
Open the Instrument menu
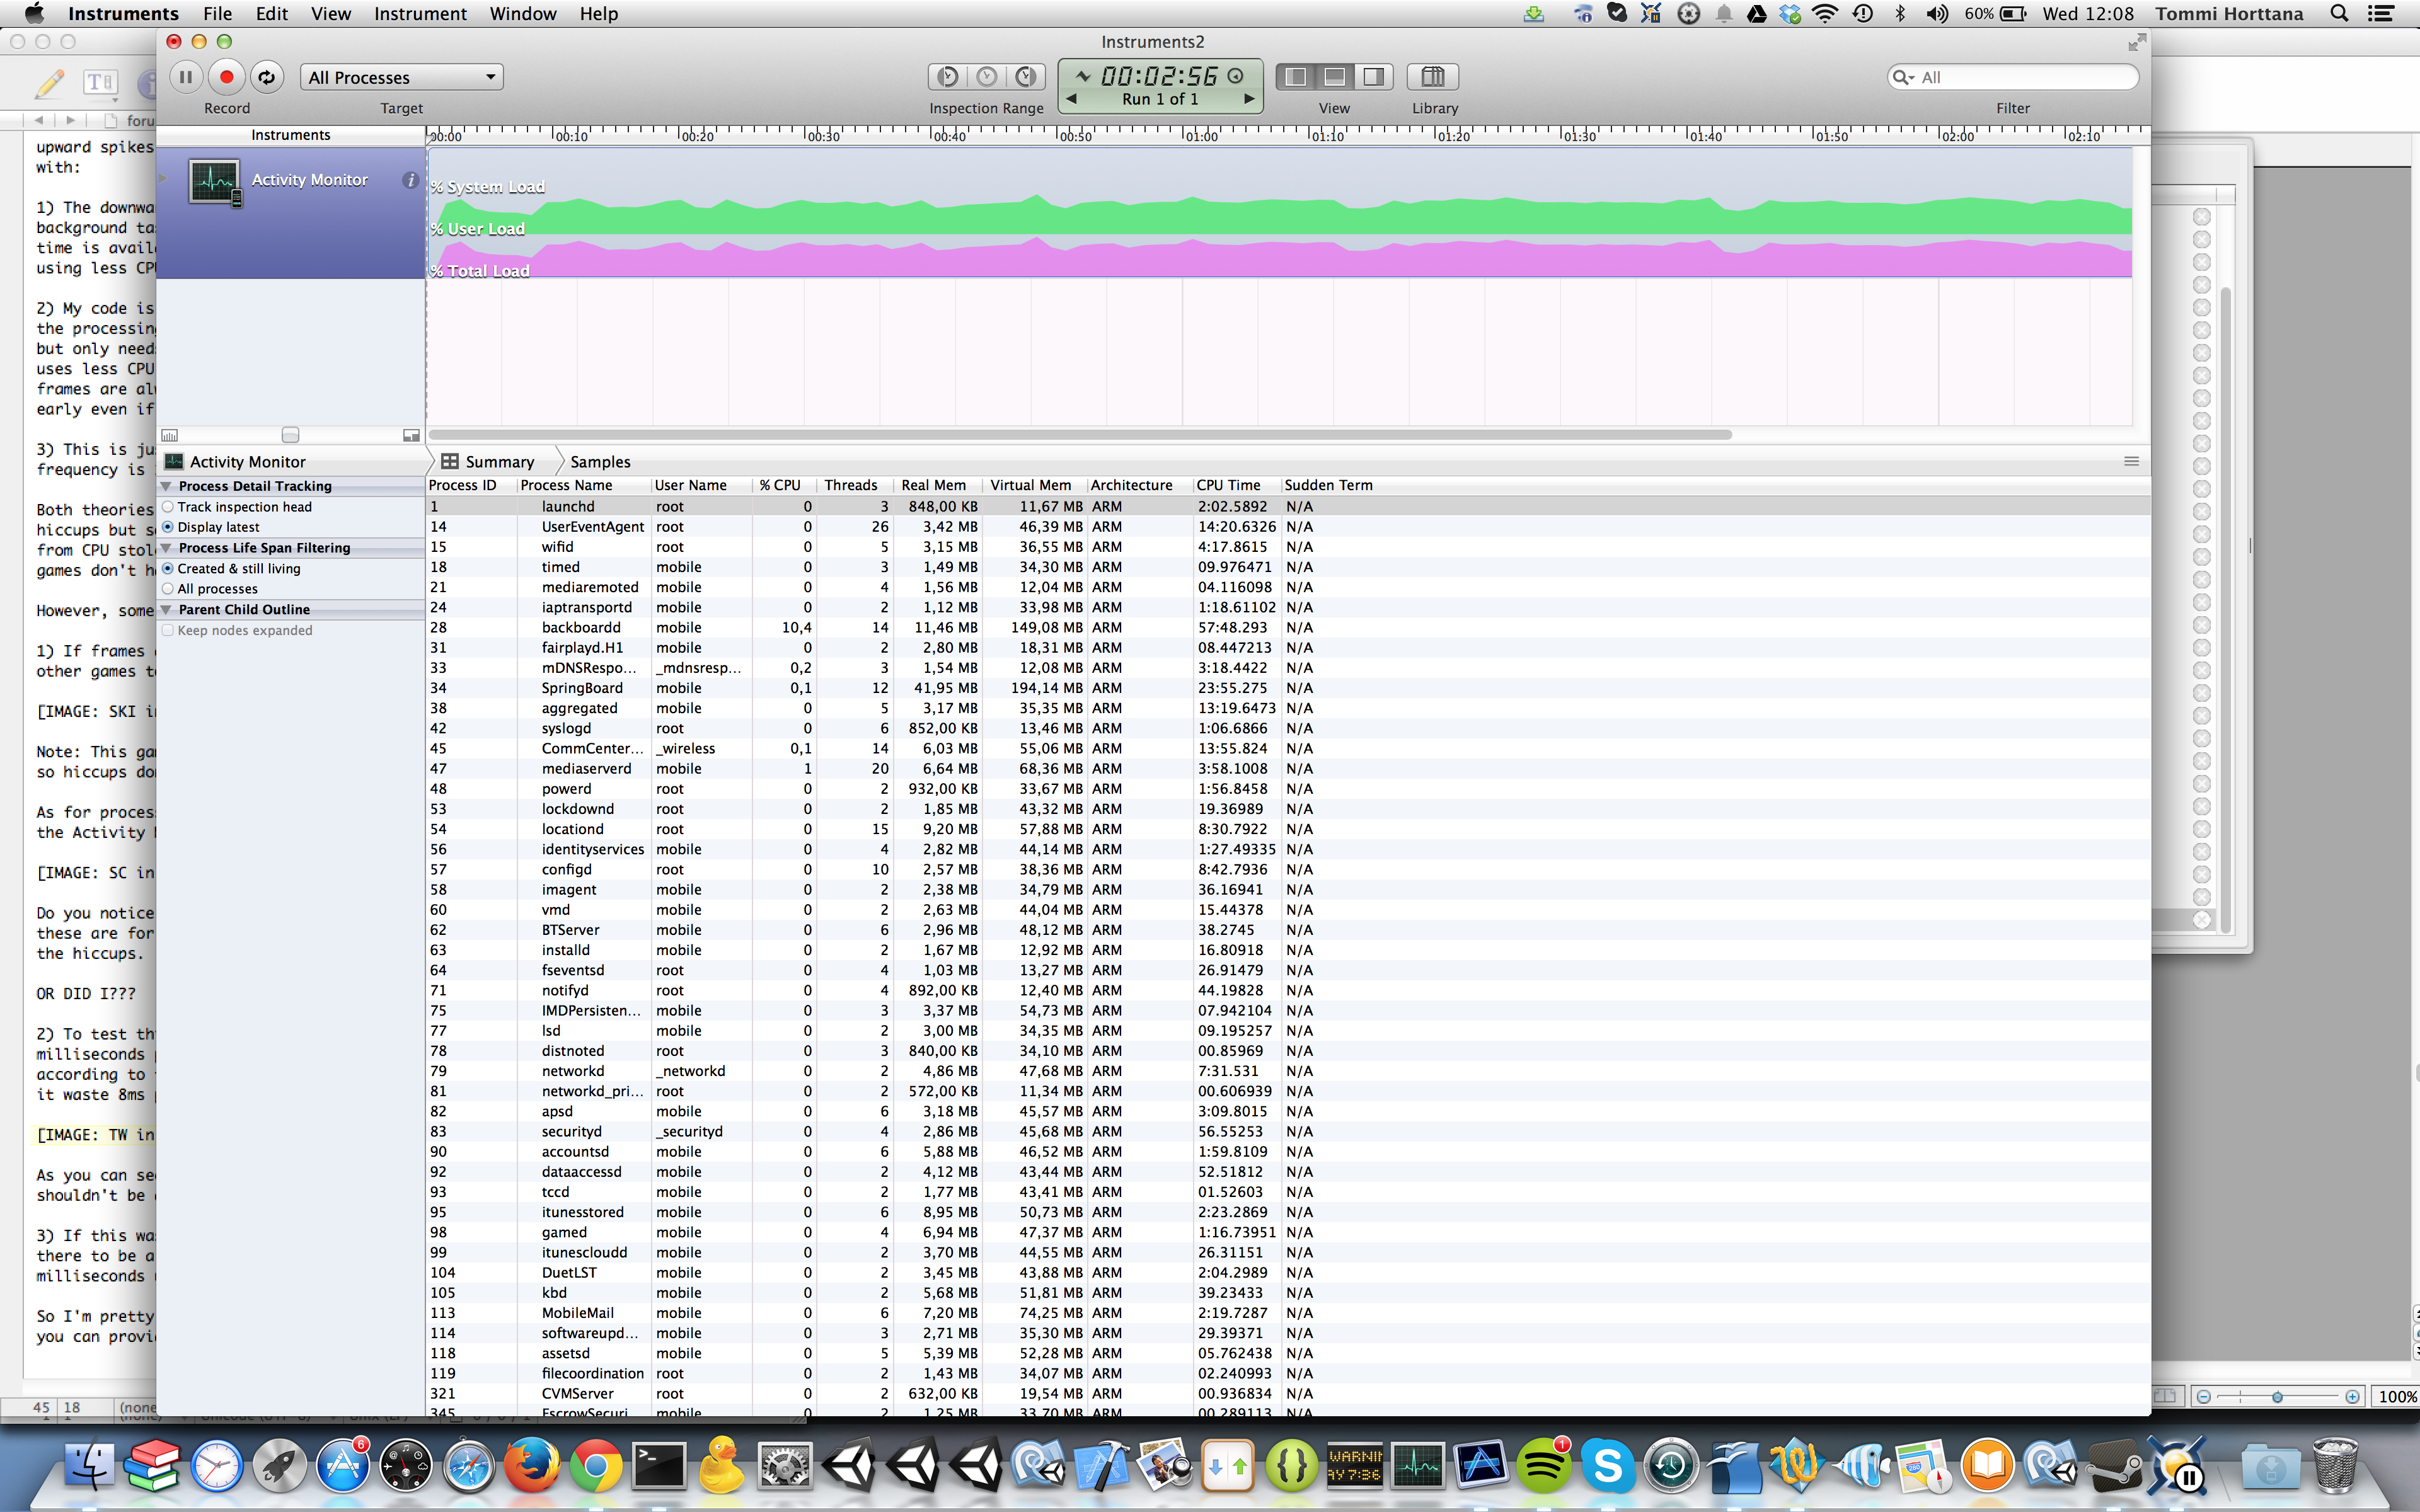(x=420, y=13)
